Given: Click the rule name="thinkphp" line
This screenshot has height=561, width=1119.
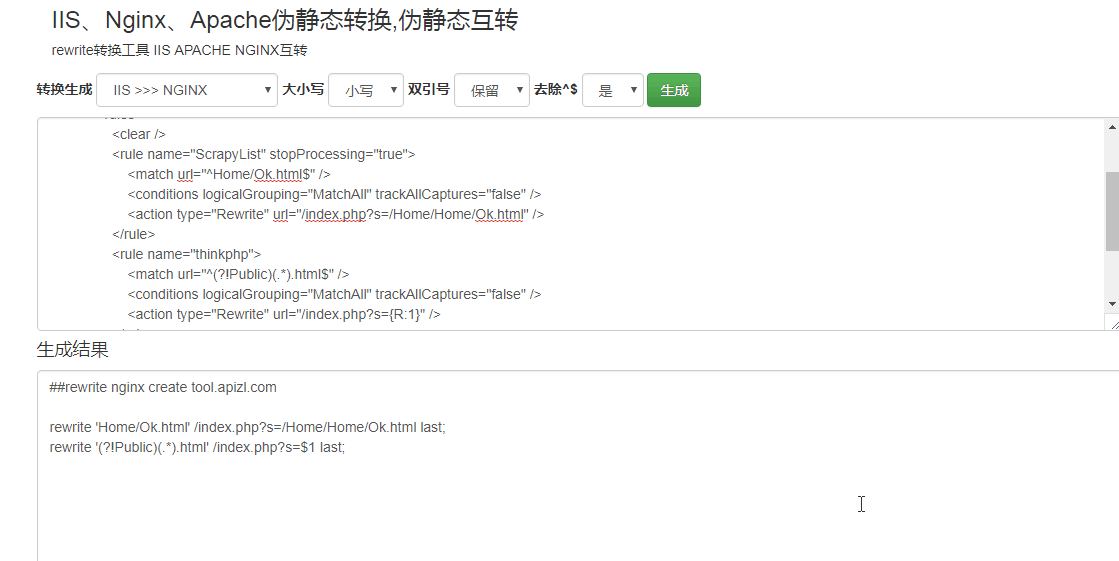Looking at the screenshot, I should (x=186, y=254).
